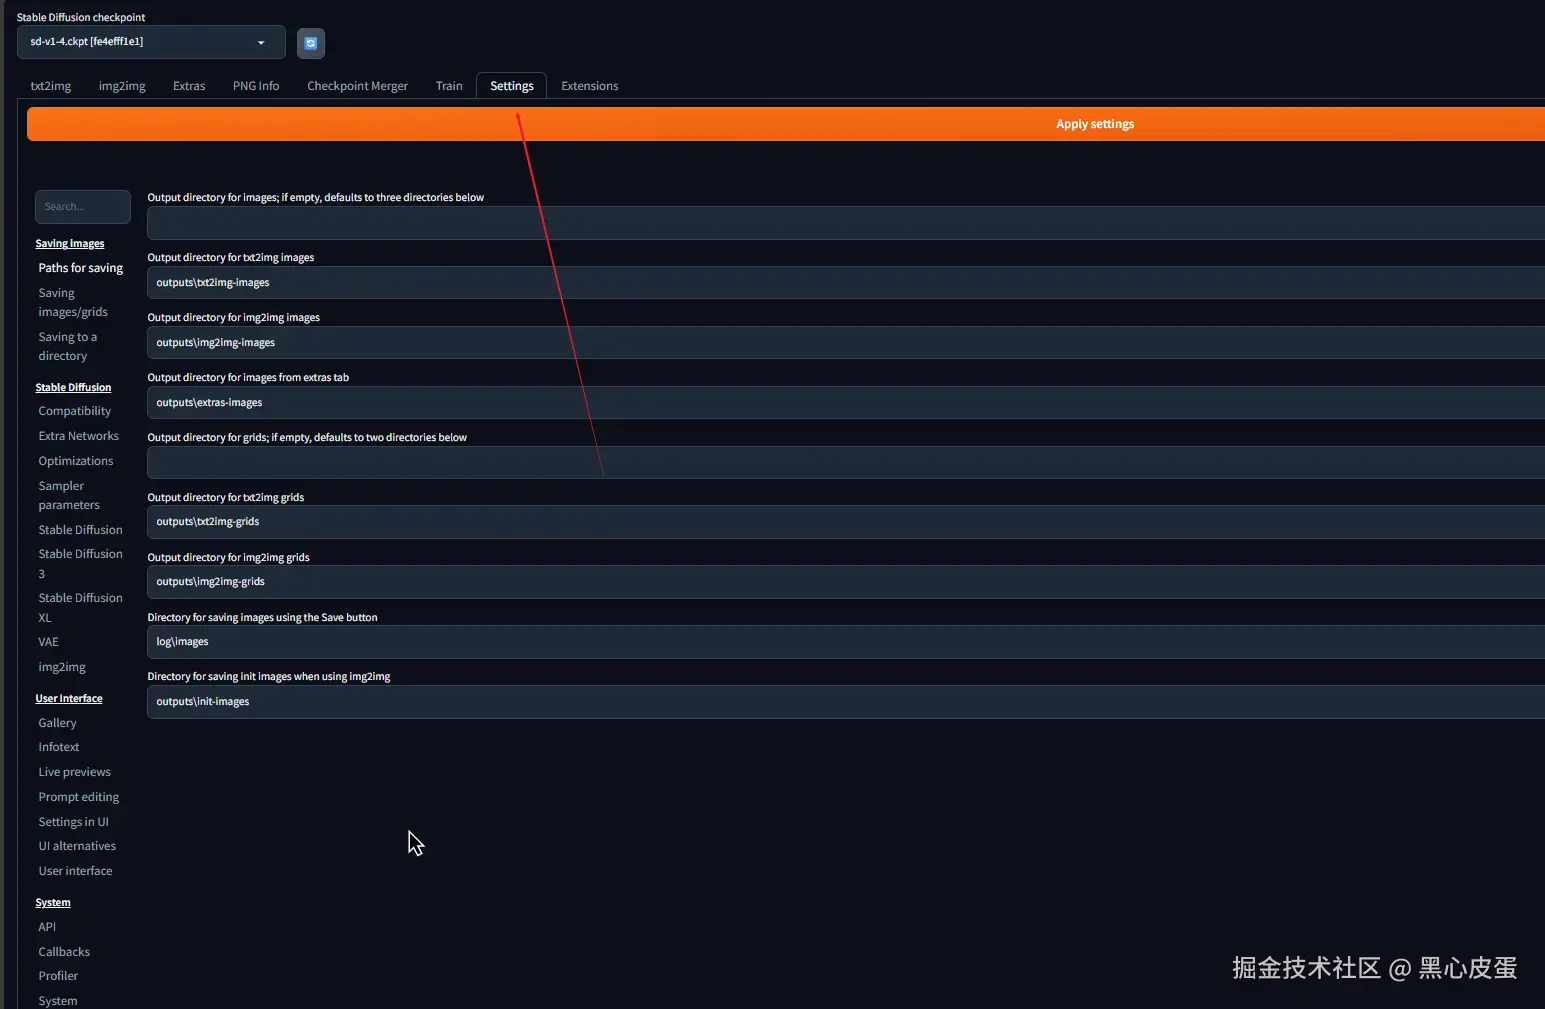Switch to the txt2img tab
The height and width of the screenshot is (1009, 1545).
tap(51, 86)
